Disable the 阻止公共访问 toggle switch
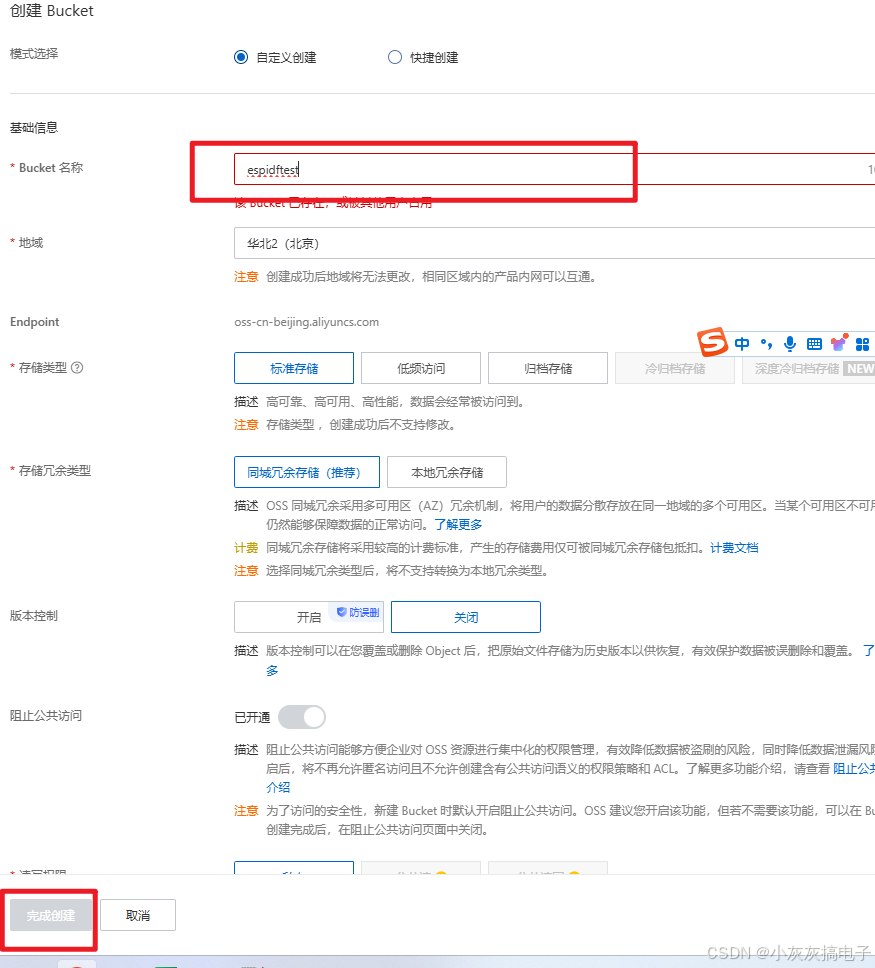This screenshot has width=875, height=968. [x=303, y=717]
